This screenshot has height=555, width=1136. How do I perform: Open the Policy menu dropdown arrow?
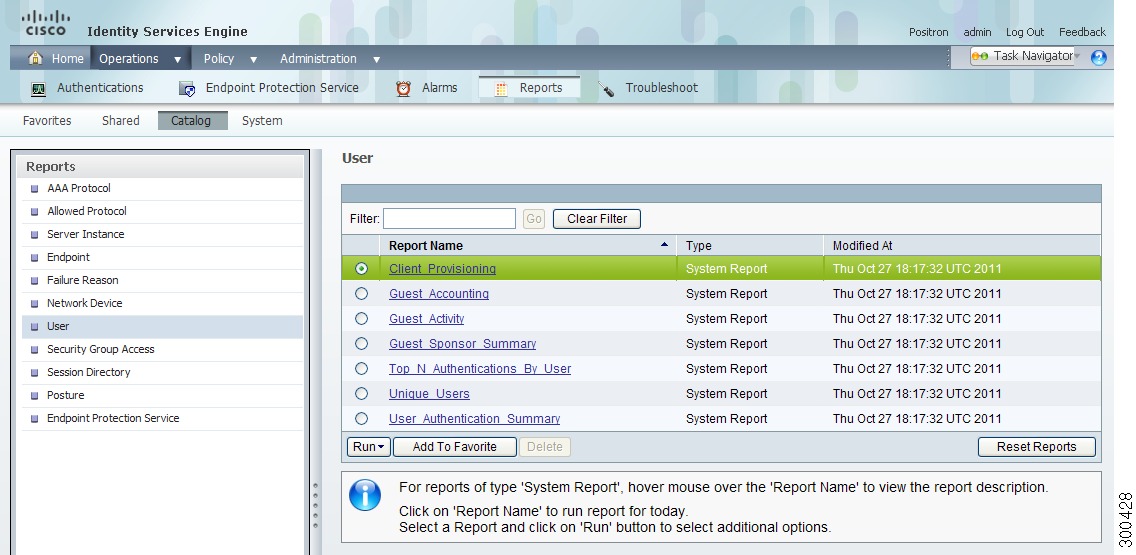tap(253, 59)
